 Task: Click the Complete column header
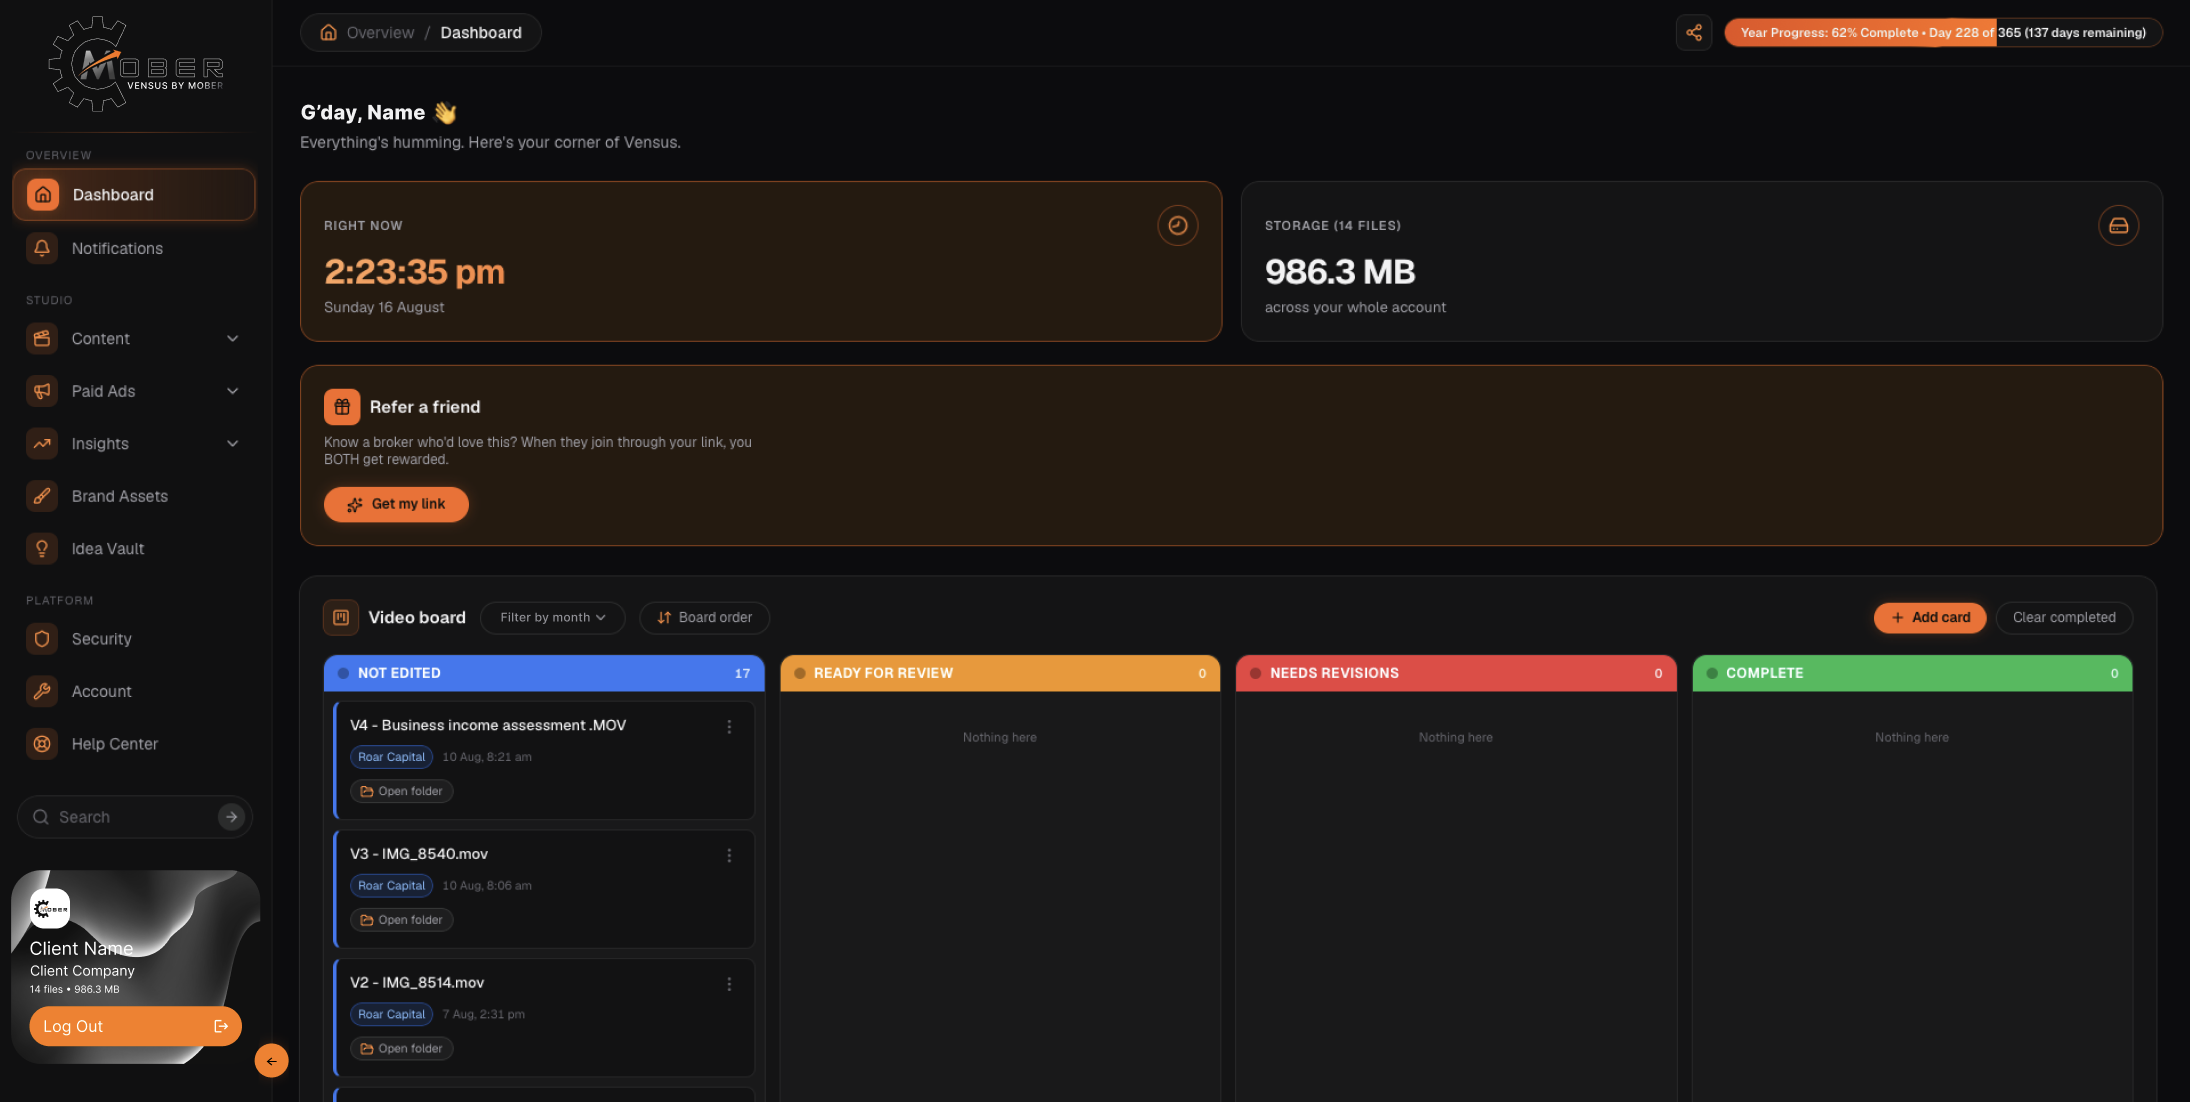pos(1912,674)
